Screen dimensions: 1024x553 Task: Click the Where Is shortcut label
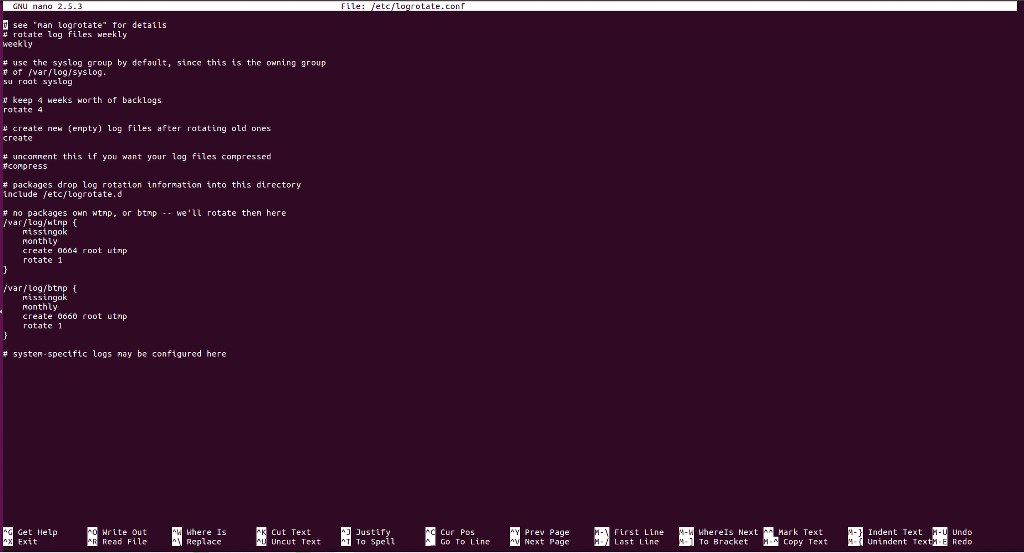click(206, 532)
